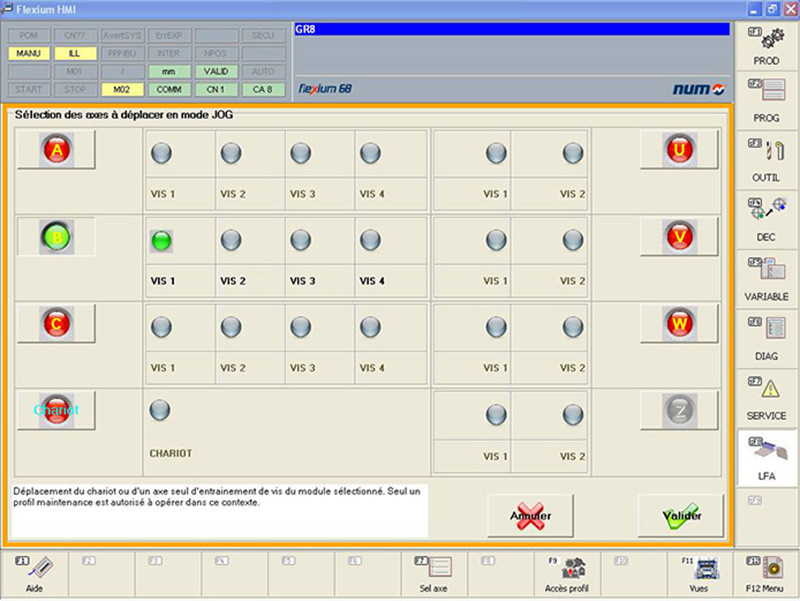Select axis W red button

point(679,323)
